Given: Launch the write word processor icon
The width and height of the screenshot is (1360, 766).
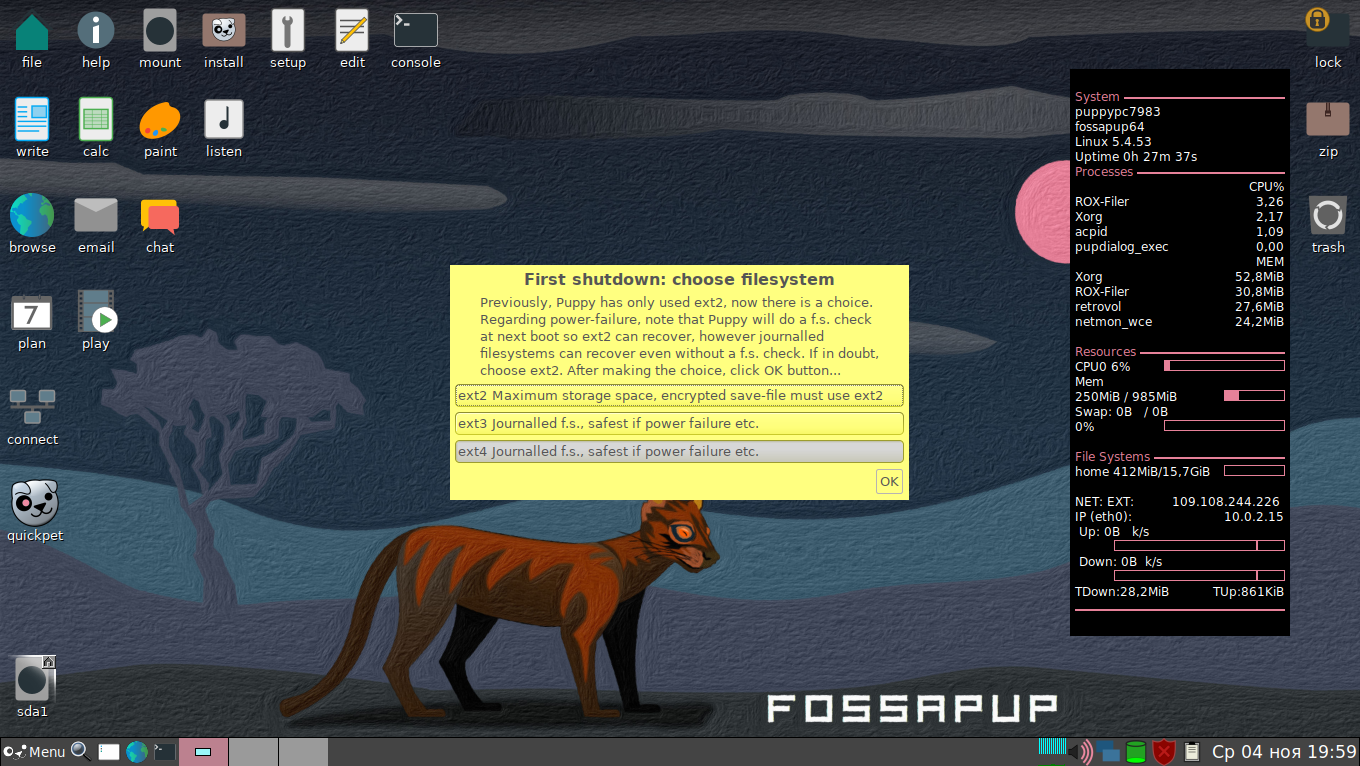Looking at the screenshot, I should [x=32, y=121].
